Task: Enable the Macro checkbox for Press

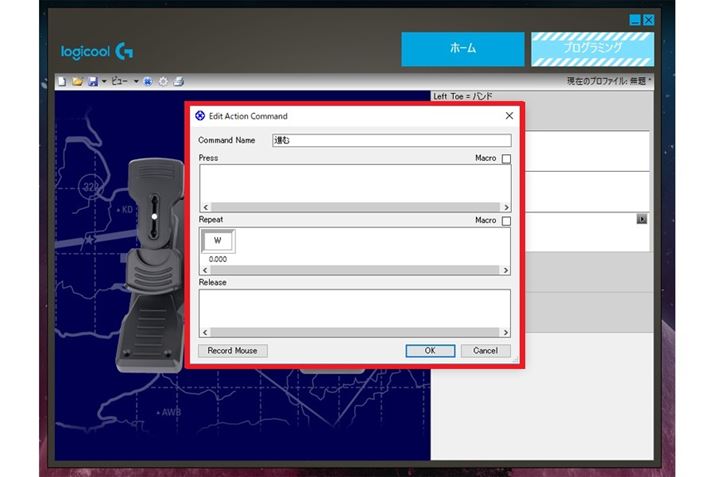Action: pyautogui.click(x=506, y=159)
